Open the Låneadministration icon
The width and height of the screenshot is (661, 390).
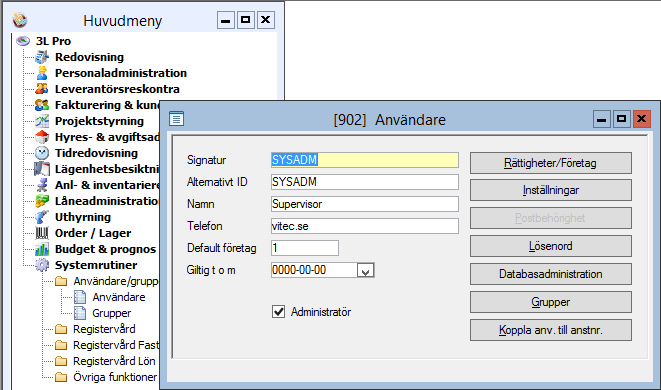tap(42, 201)
